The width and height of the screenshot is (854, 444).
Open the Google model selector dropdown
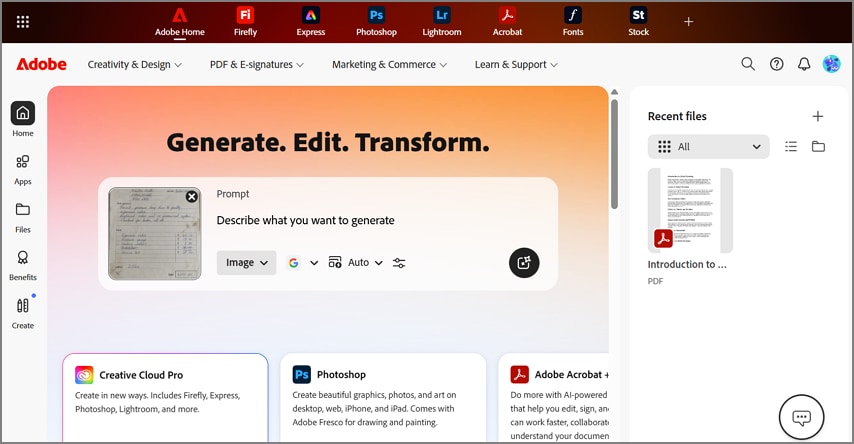pos(302,263)
